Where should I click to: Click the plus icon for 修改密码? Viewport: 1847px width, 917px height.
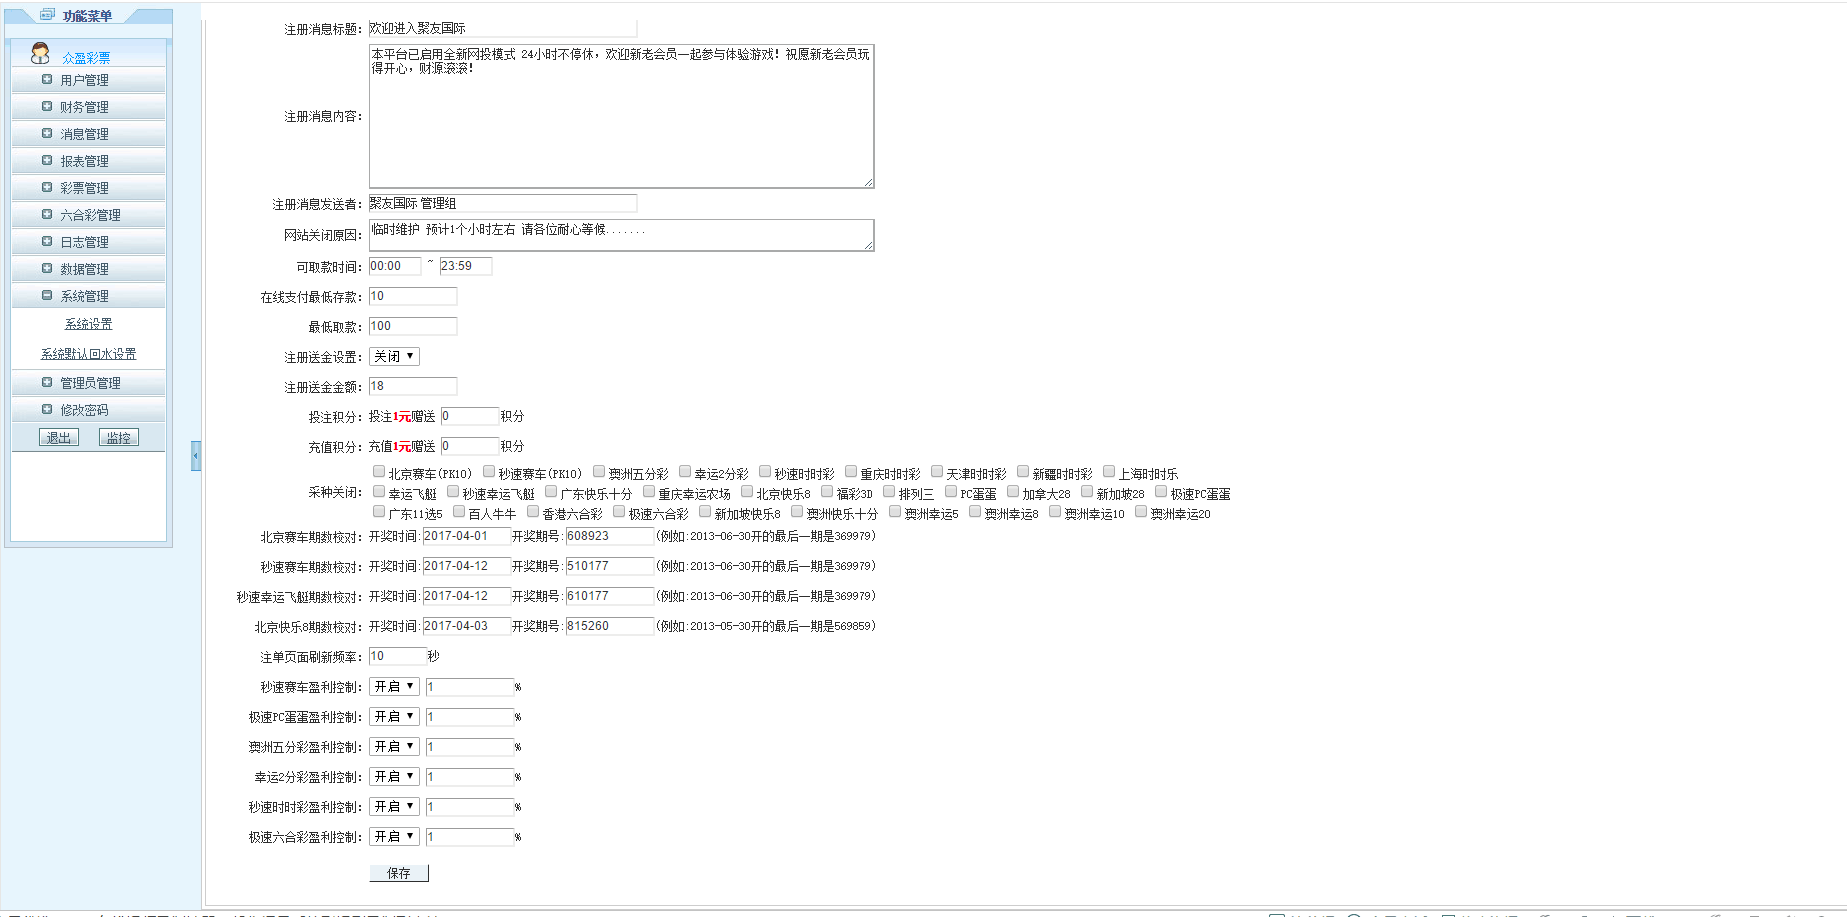(47, 409)
